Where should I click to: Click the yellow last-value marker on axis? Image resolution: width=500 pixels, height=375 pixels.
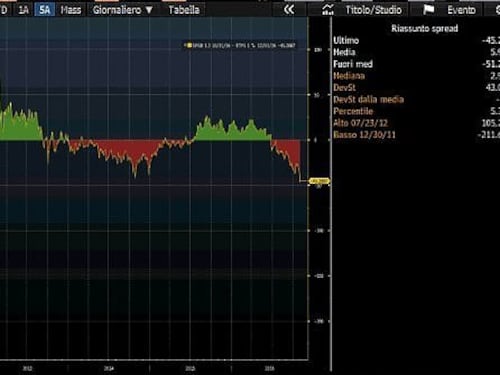point(319,181)
